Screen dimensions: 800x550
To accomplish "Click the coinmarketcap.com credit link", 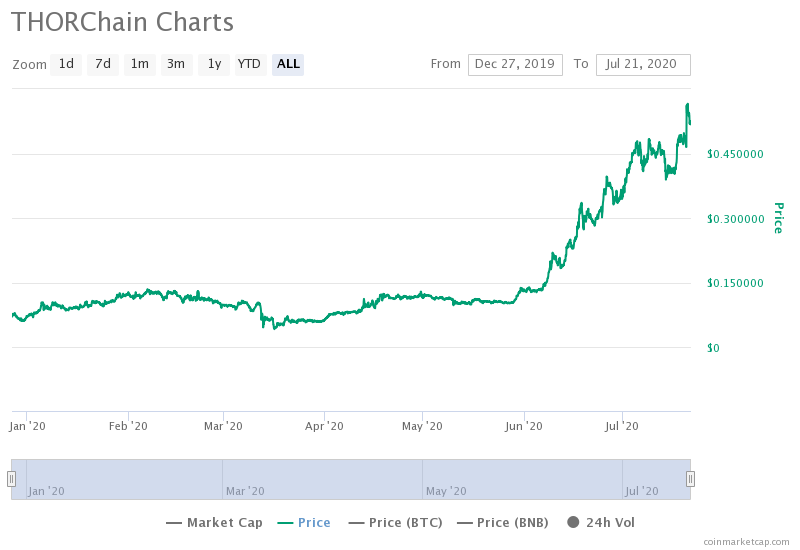I will (746, 542).
